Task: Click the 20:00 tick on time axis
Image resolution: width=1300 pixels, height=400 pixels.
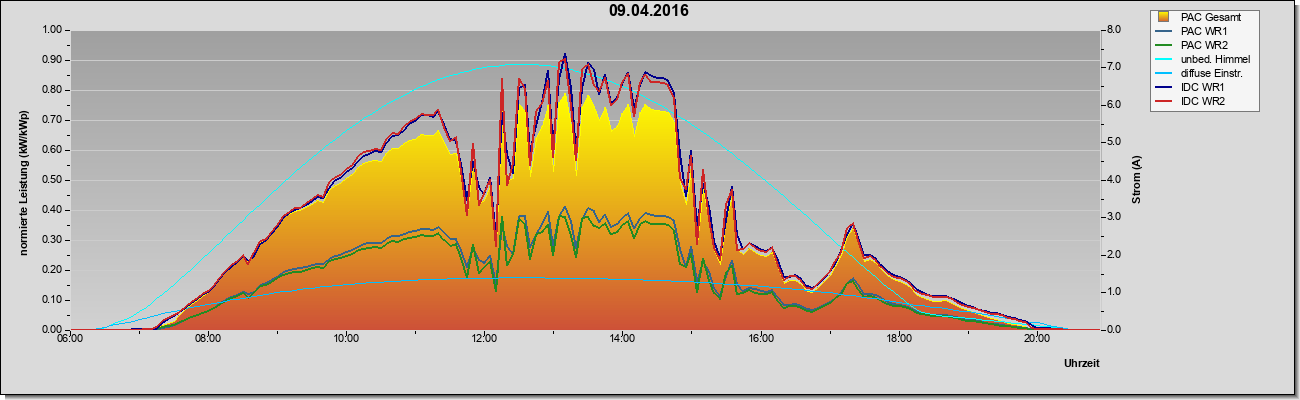Action: (1037, 338)
